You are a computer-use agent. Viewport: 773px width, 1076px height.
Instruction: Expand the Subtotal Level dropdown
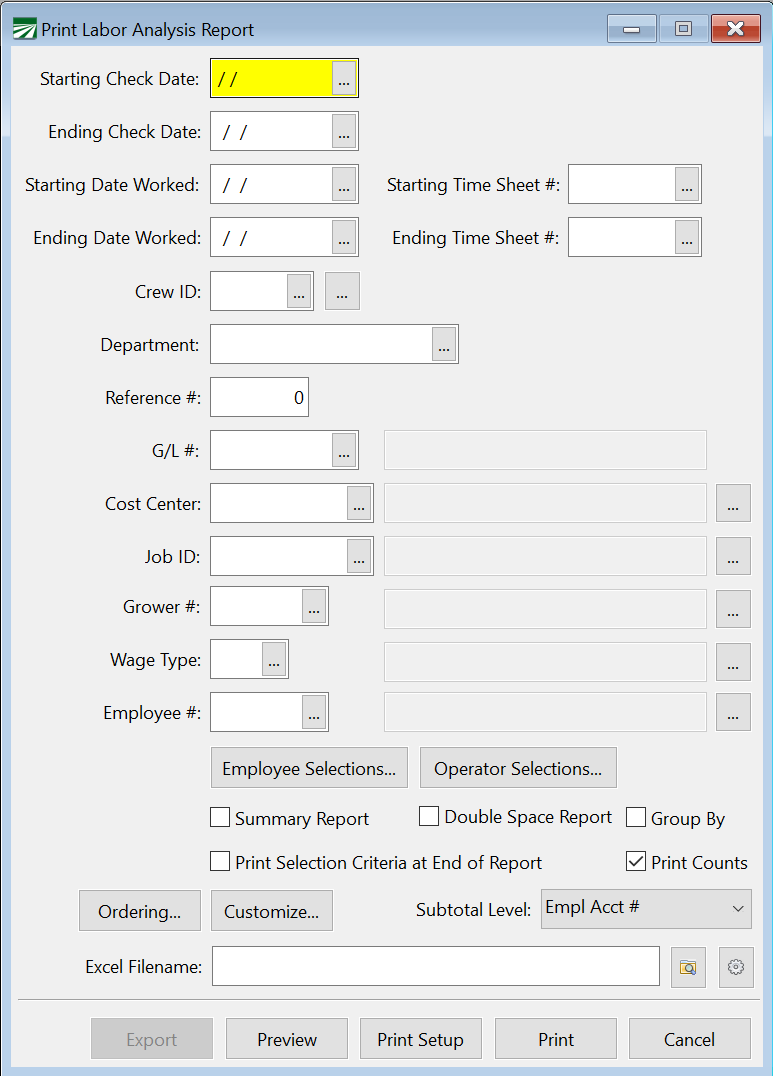click(645, 909)
